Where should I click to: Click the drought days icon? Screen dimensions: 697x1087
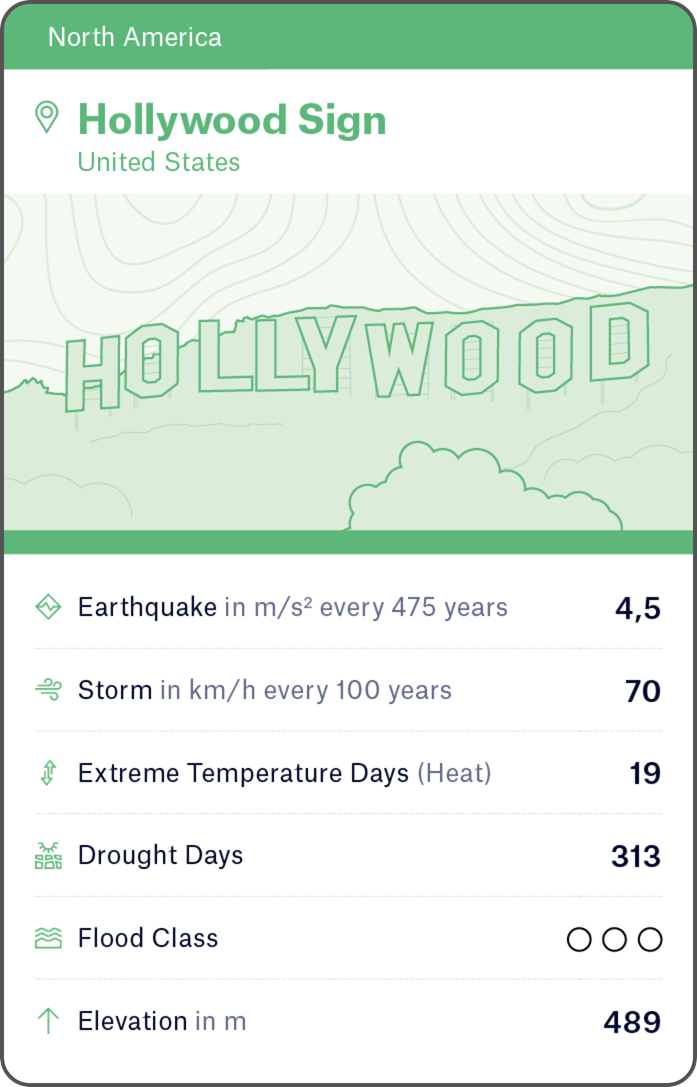[48, 856]
